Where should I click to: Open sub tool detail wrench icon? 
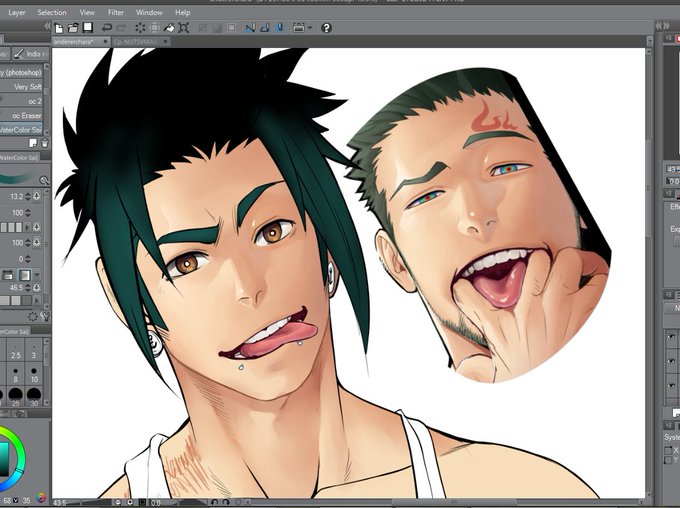tap(45, 317)
